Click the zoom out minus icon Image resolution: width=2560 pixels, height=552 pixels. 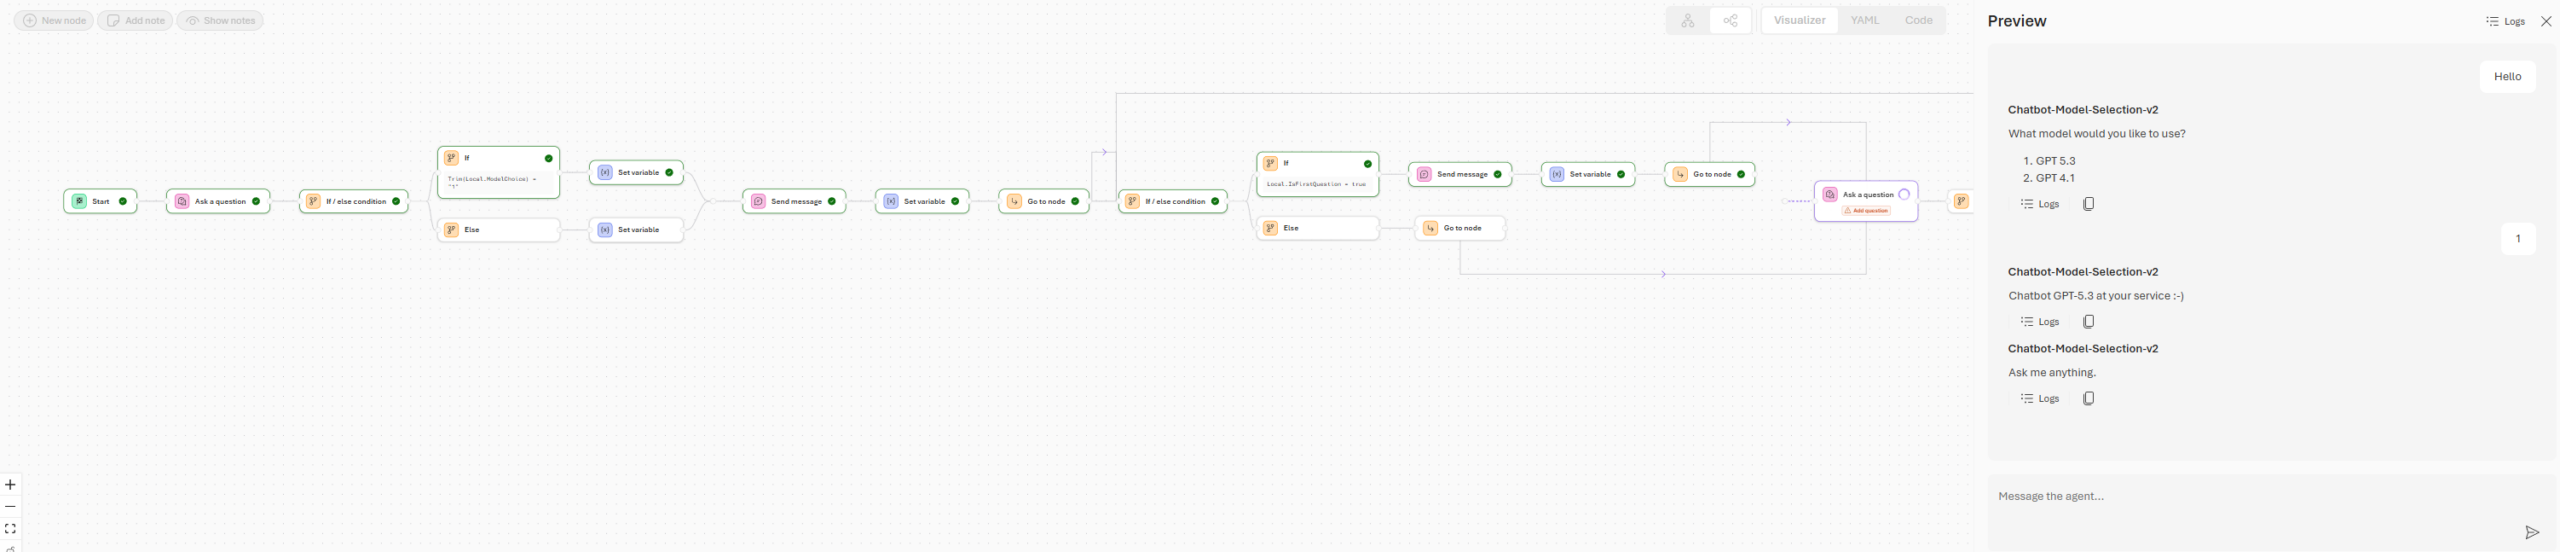(x=10, y=507)
